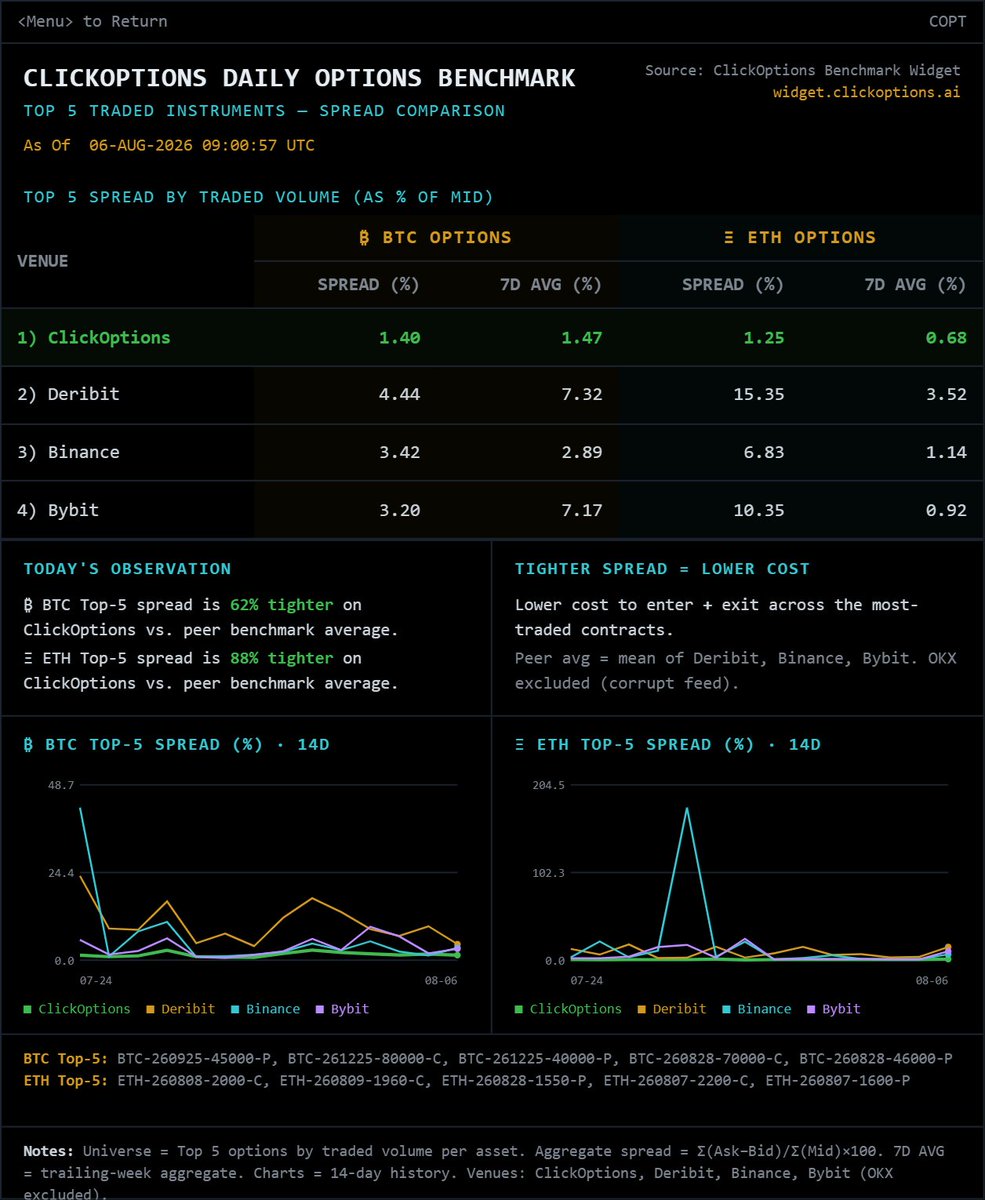Open the widget.clickoptions.ai link
The width and height of the screenshot is (985, 1200).
[x=866, y=92]
